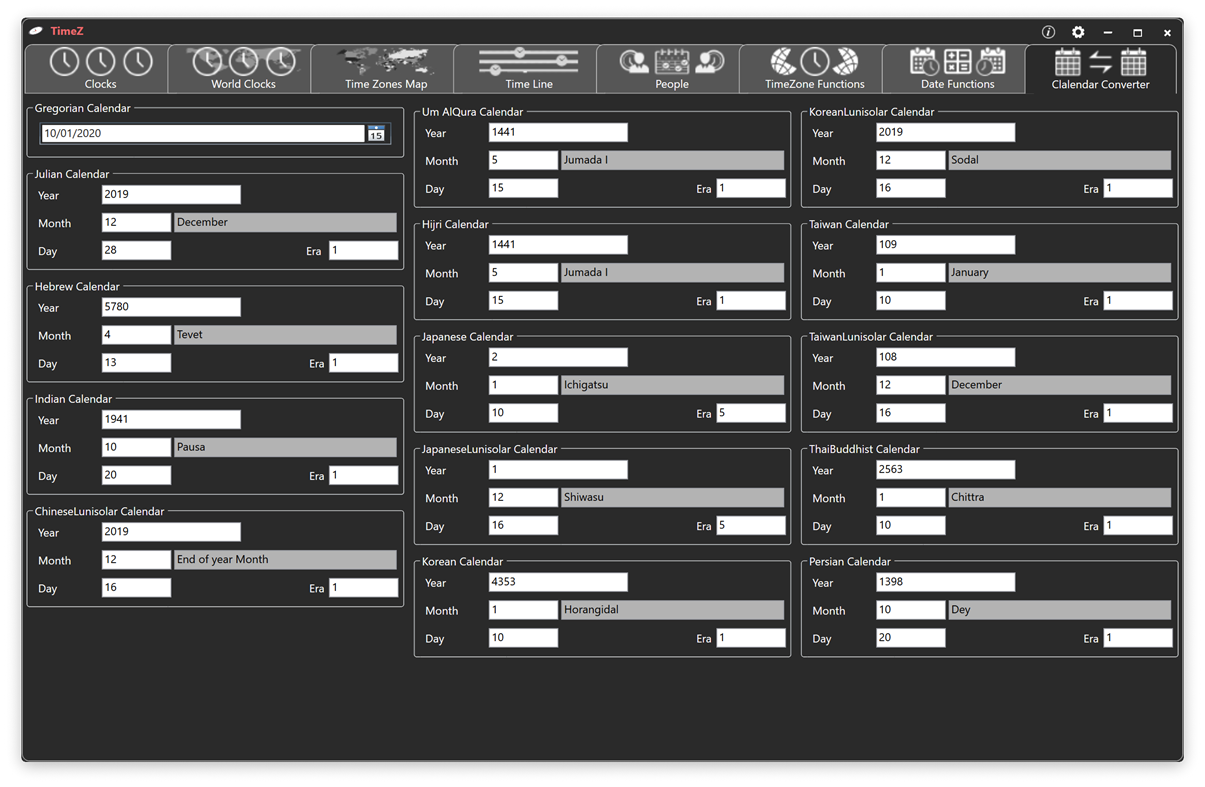
Task: Click the ThaiBuddhist Calendar Year field 2563
Action: (x=945, y=470)
